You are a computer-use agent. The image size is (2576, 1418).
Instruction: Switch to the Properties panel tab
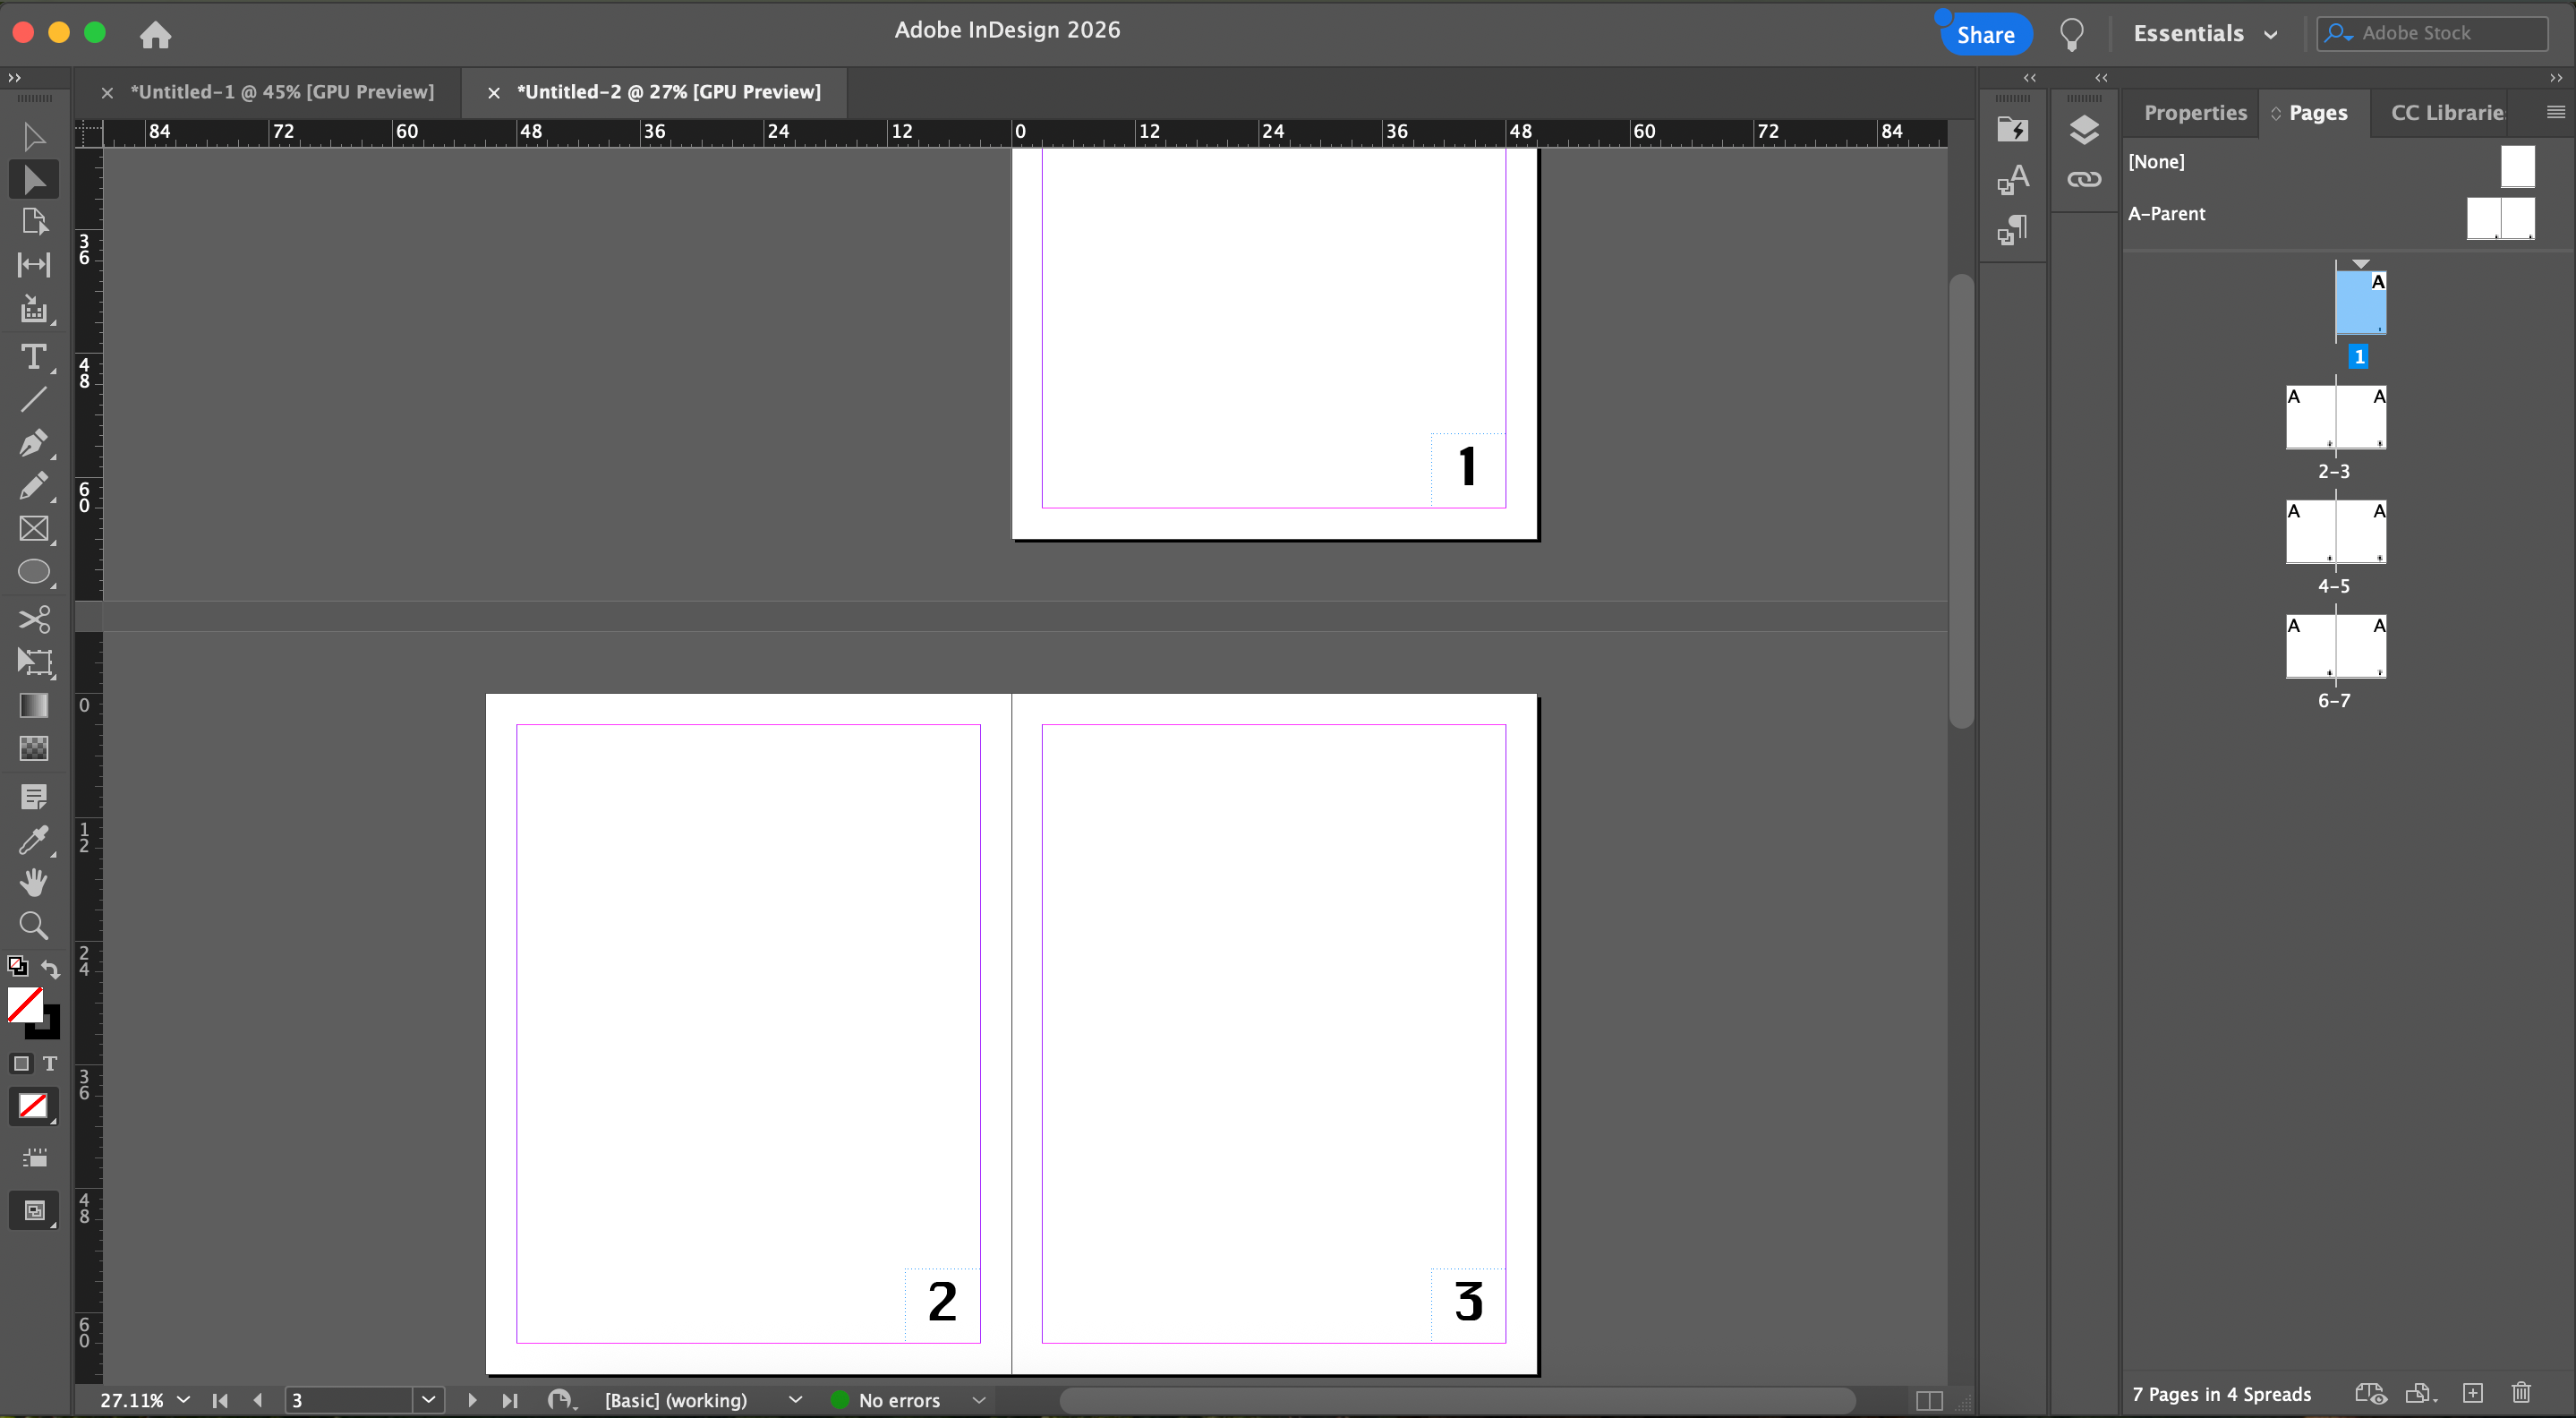click(x=2194, y=113)
